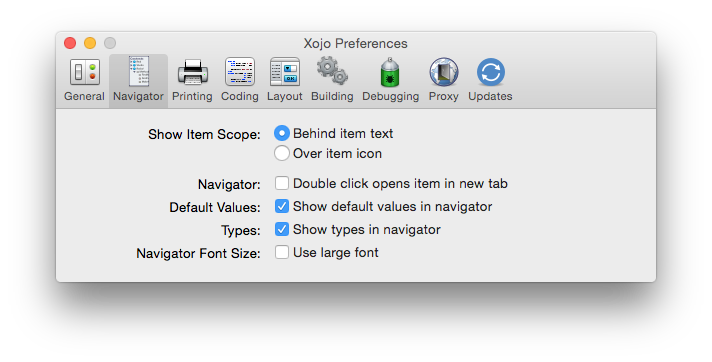
Task: Enable double click opens item in new tab
Action: [x=282, y=183]
